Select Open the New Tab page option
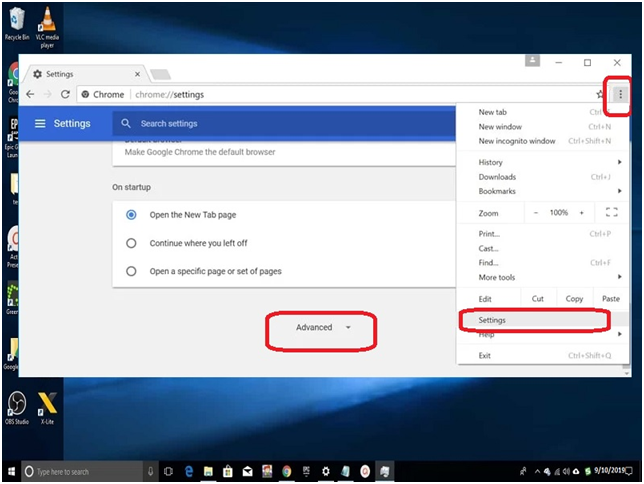The height and width of the screenshot is (484, 644). pos(131,215)
